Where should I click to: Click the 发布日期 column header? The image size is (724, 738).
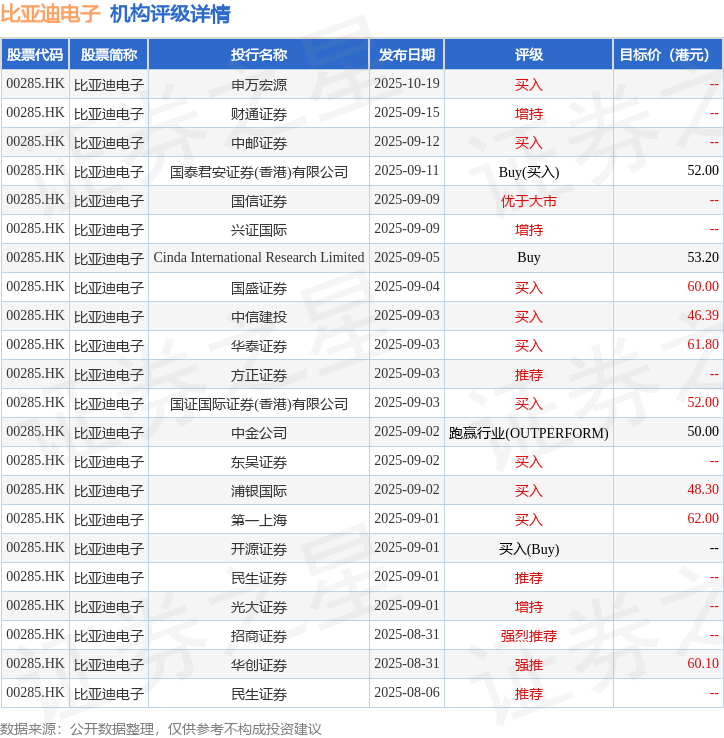click(407, 55)
